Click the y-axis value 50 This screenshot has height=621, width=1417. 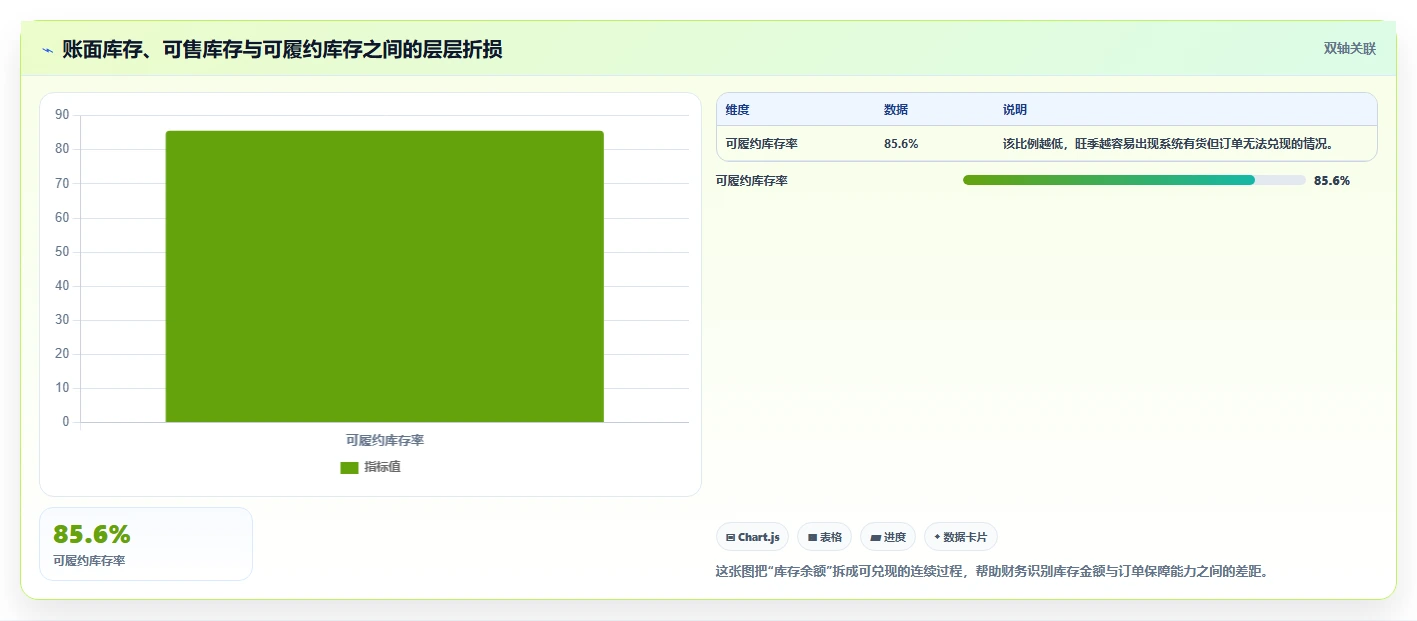(62, 252)
